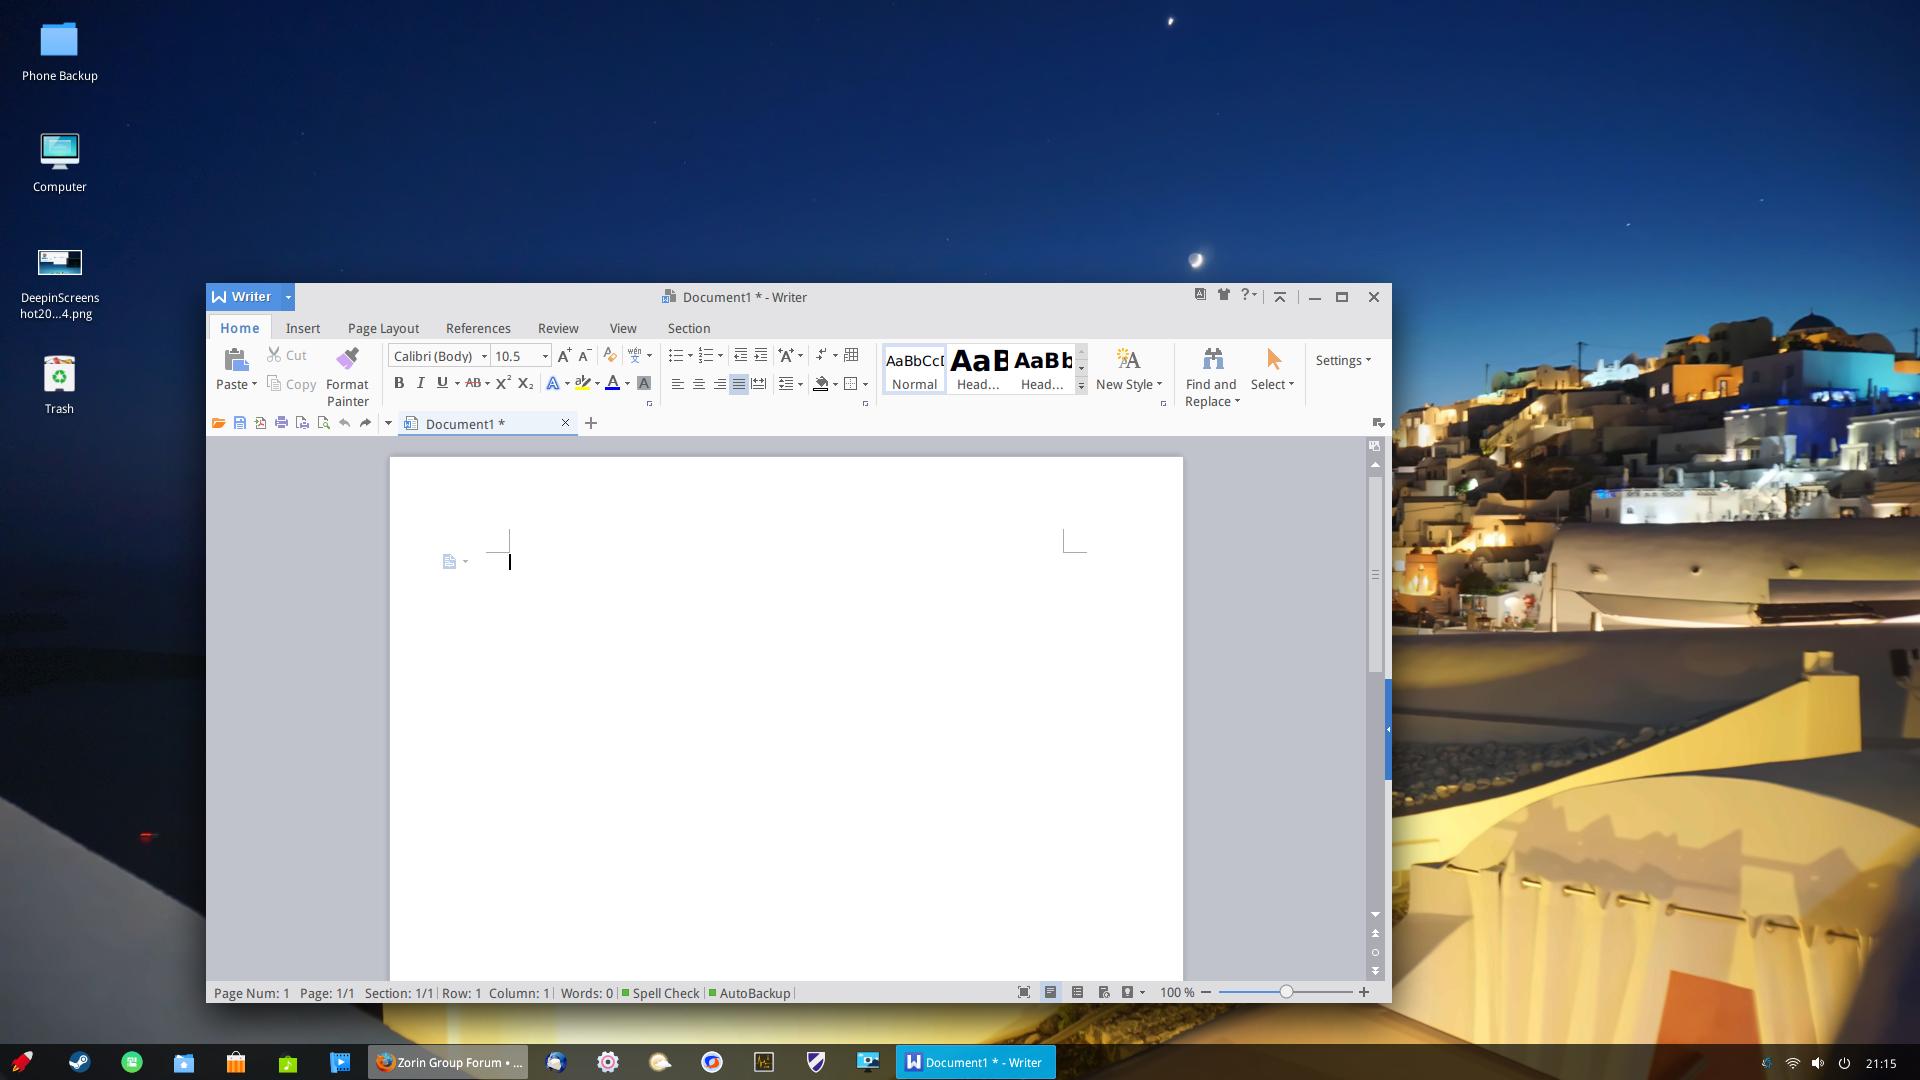Open the Settings dropdown
Image resolution: width=1920 pixels, height=1080 pixels.
(x=1343, y=360)
